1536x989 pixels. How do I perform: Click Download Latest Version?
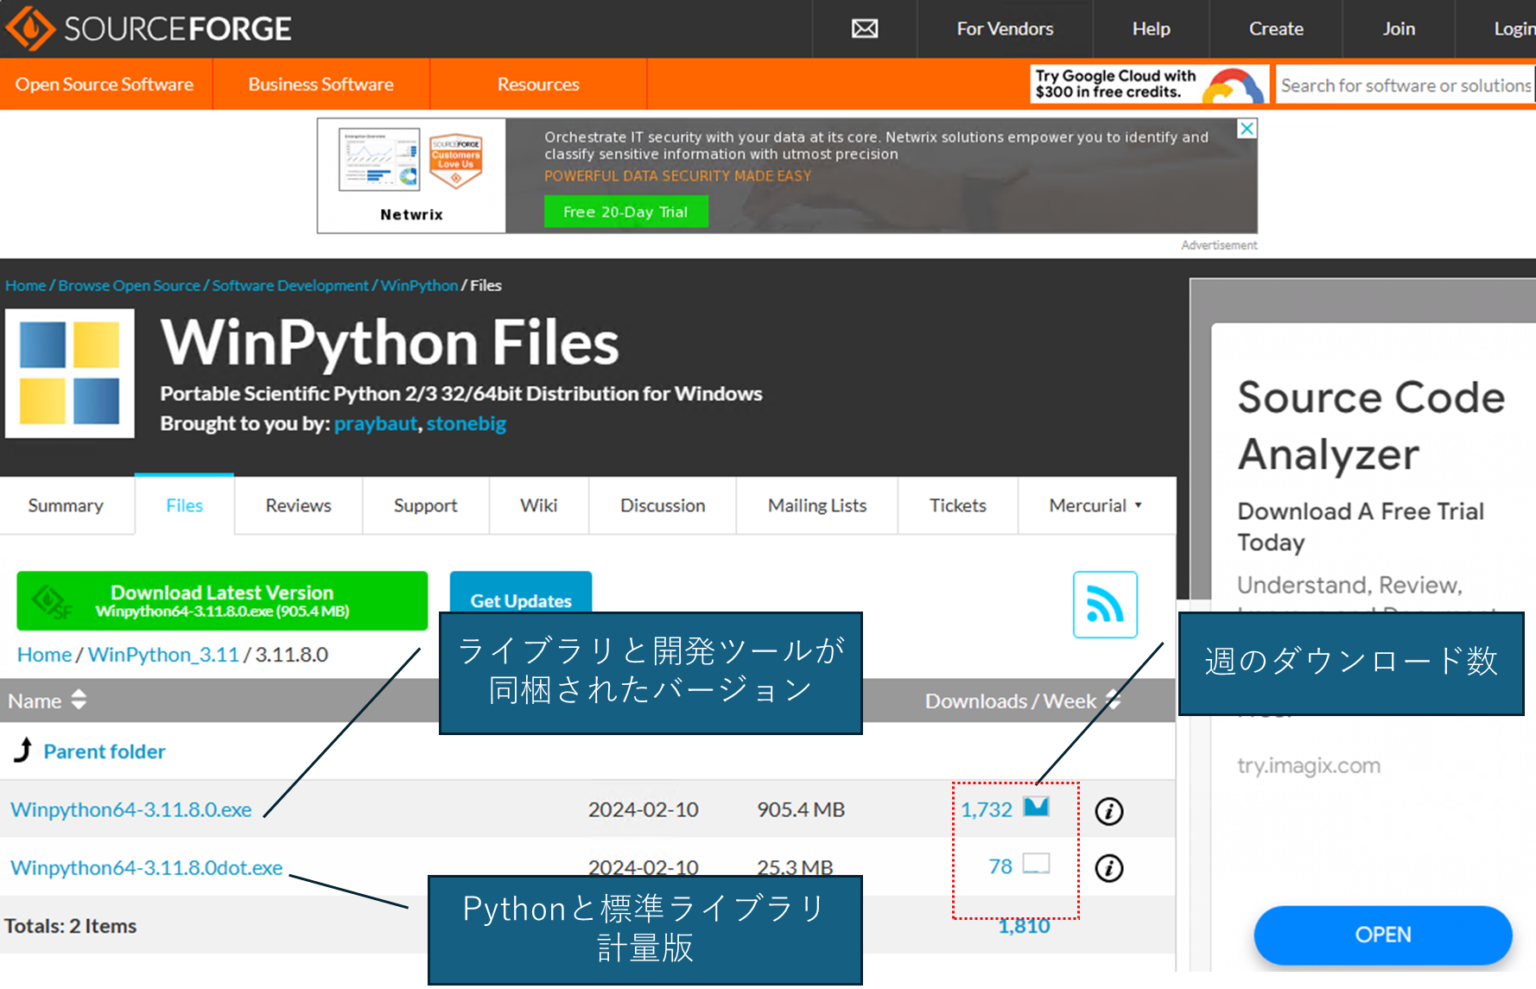click(x=222, y=600)
